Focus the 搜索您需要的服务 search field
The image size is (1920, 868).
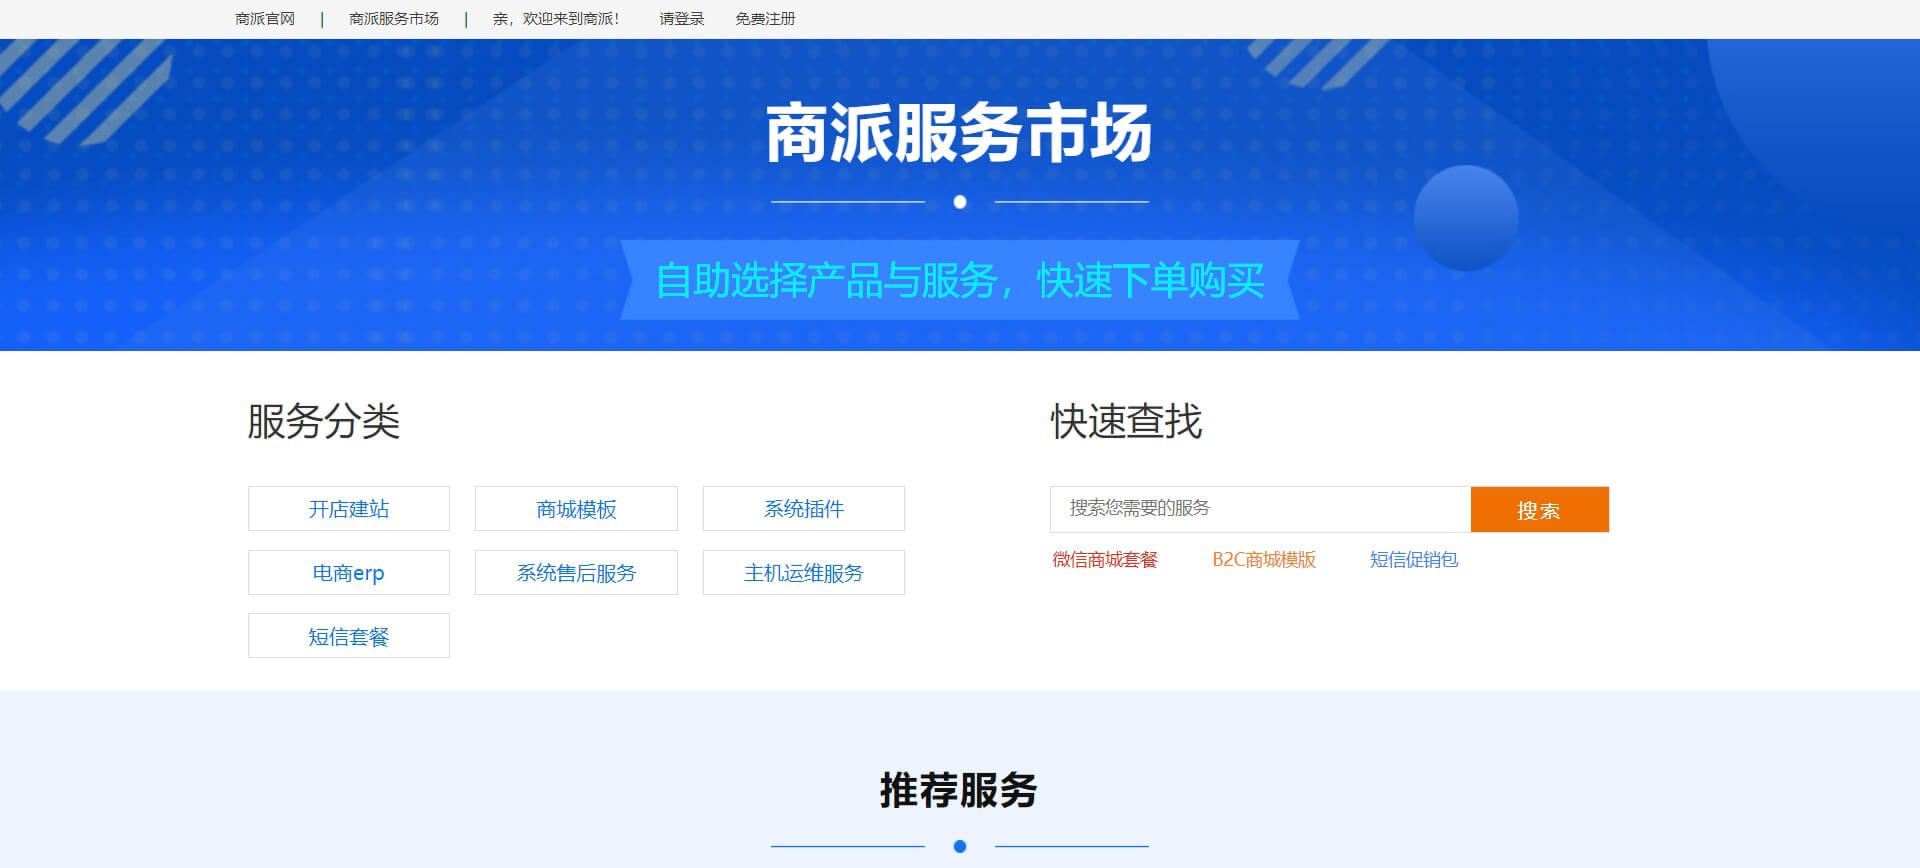click(x=1260, y=509)
